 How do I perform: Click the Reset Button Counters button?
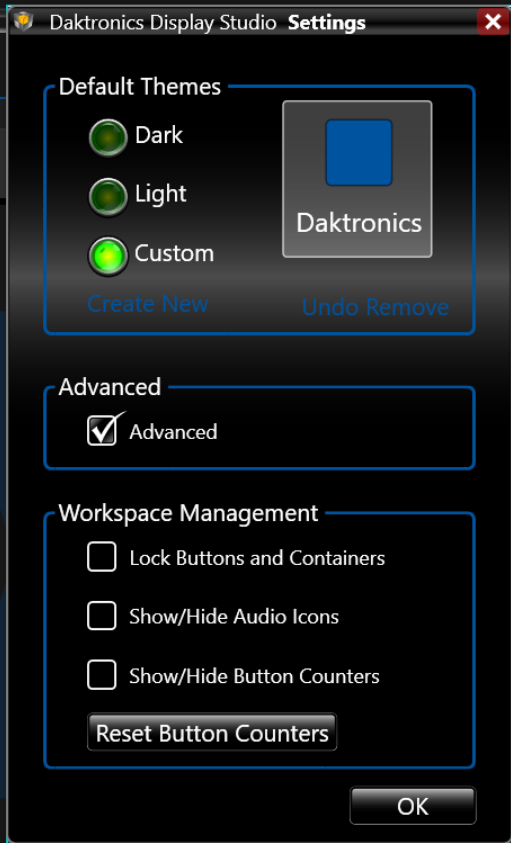pyautogui.click(x=212, y=732)
